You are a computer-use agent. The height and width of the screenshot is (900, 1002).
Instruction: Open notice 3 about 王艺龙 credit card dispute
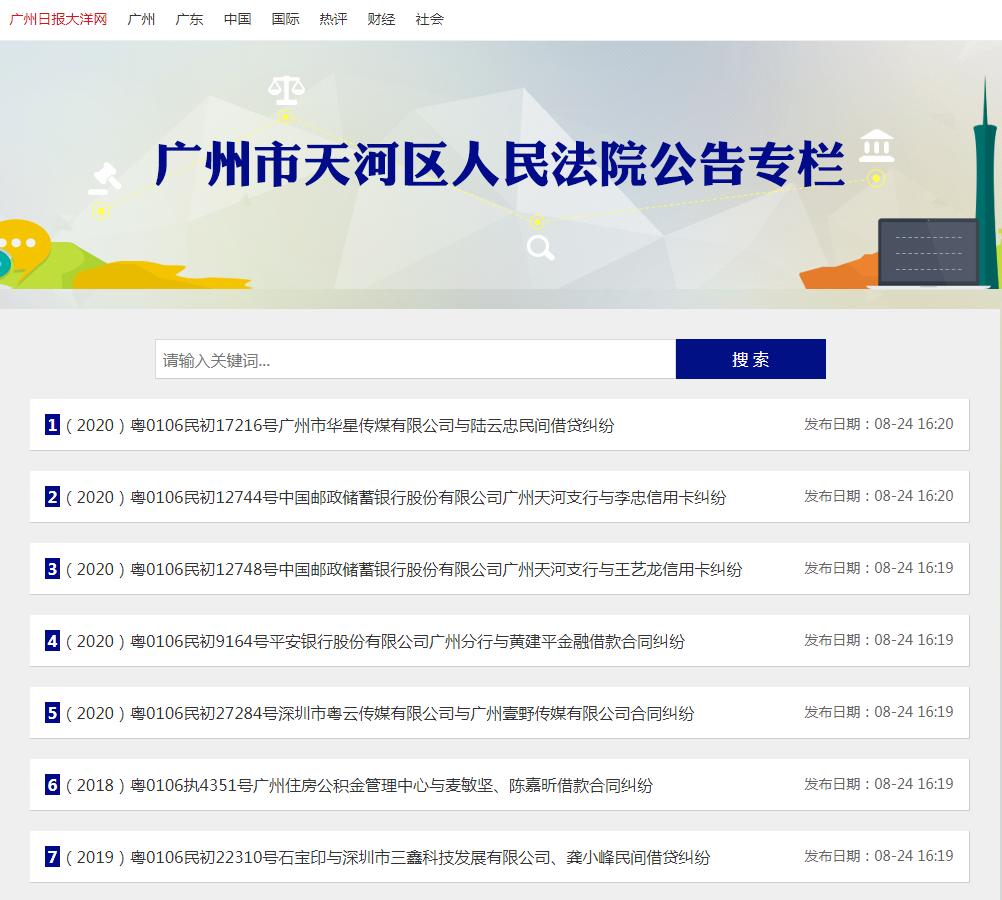coord(403,569)
